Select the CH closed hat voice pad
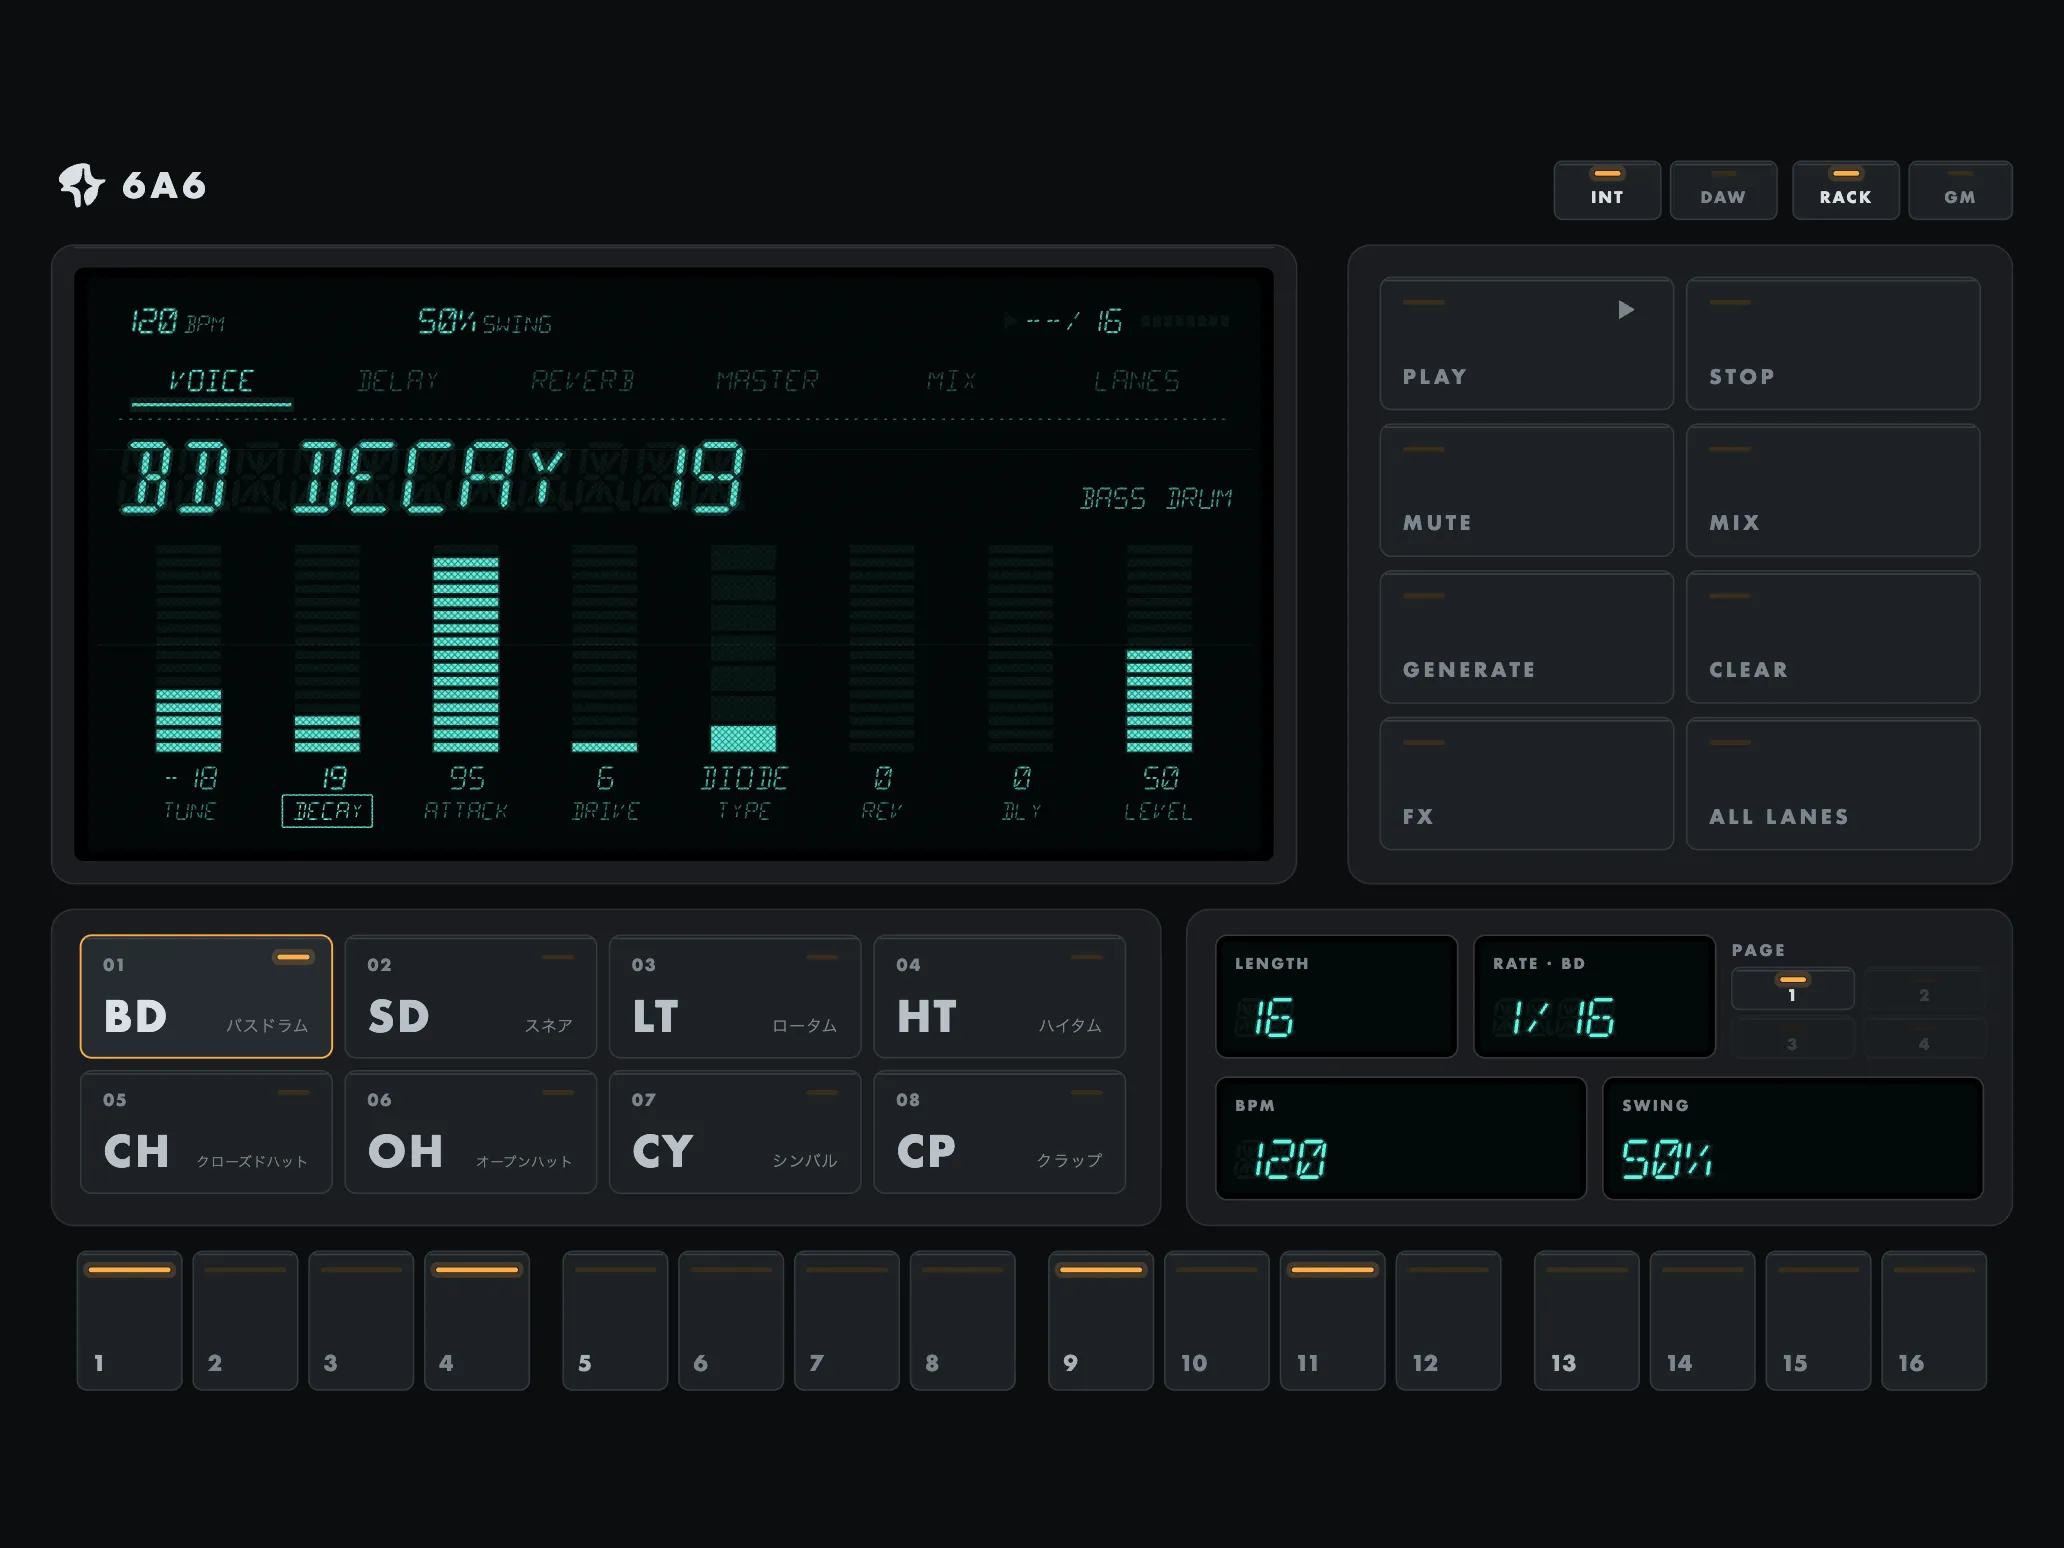Image resolution: width=2064 pixels, height=1548 pixels. 206,1132
